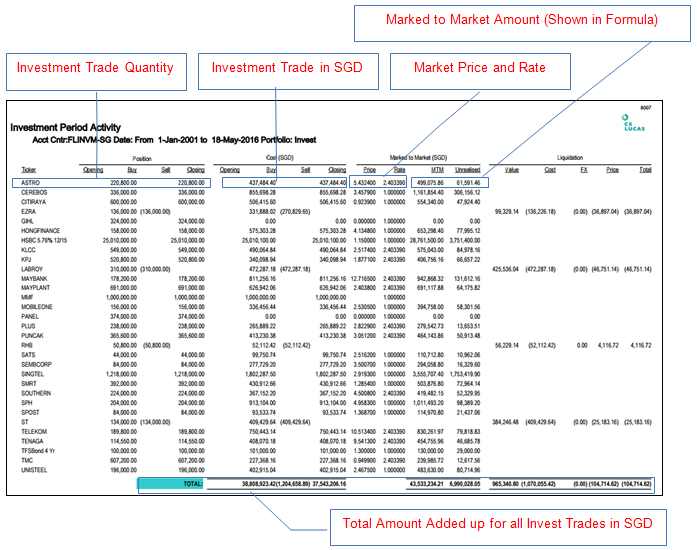The width and height of the screenshot is (697, 550).
Task: Click the Value column header under Liquidation
Action: 512,170
